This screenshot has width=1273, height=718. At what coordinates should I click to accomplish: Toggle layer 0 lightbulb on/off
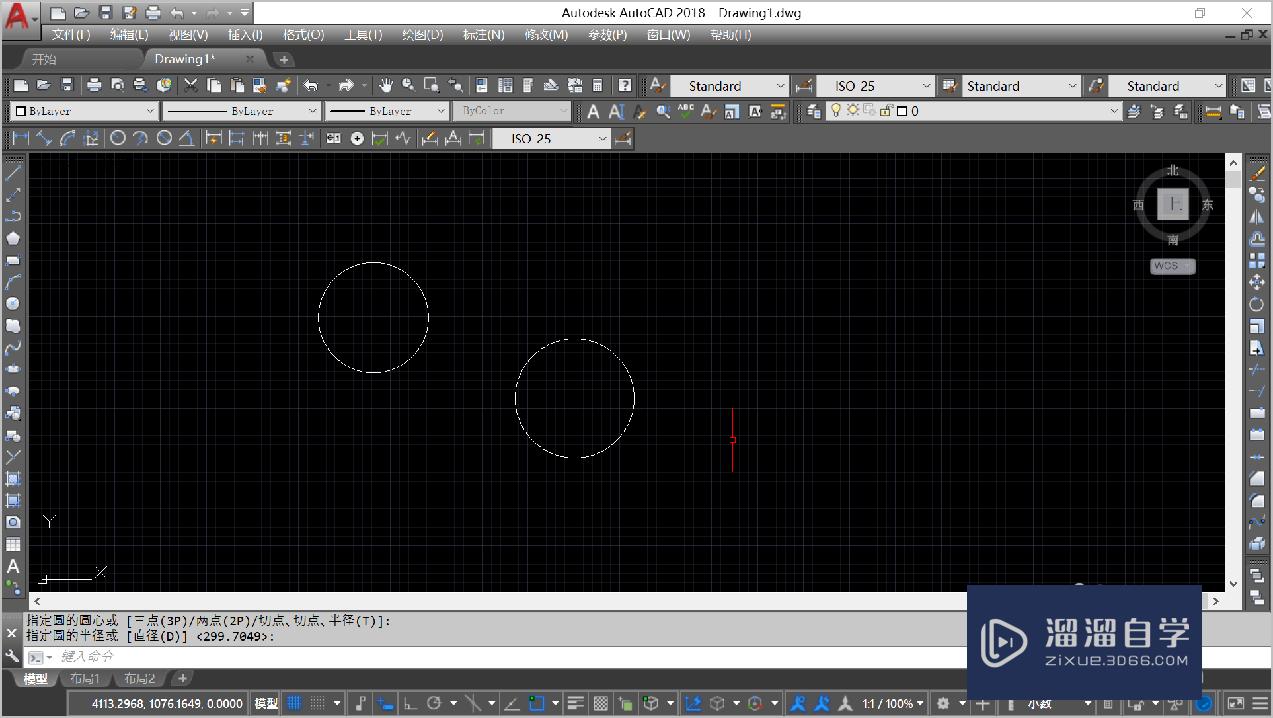[x=836, y=111]
